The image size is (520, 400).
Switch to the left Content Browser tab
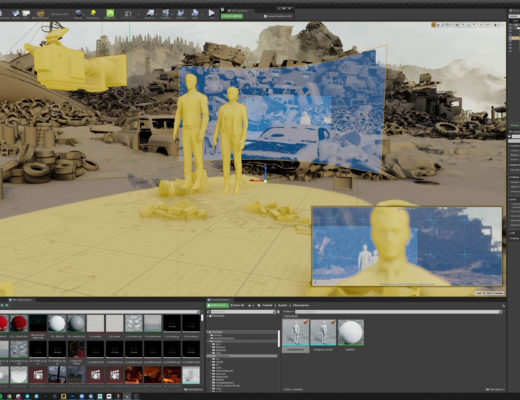coord(21,300)
